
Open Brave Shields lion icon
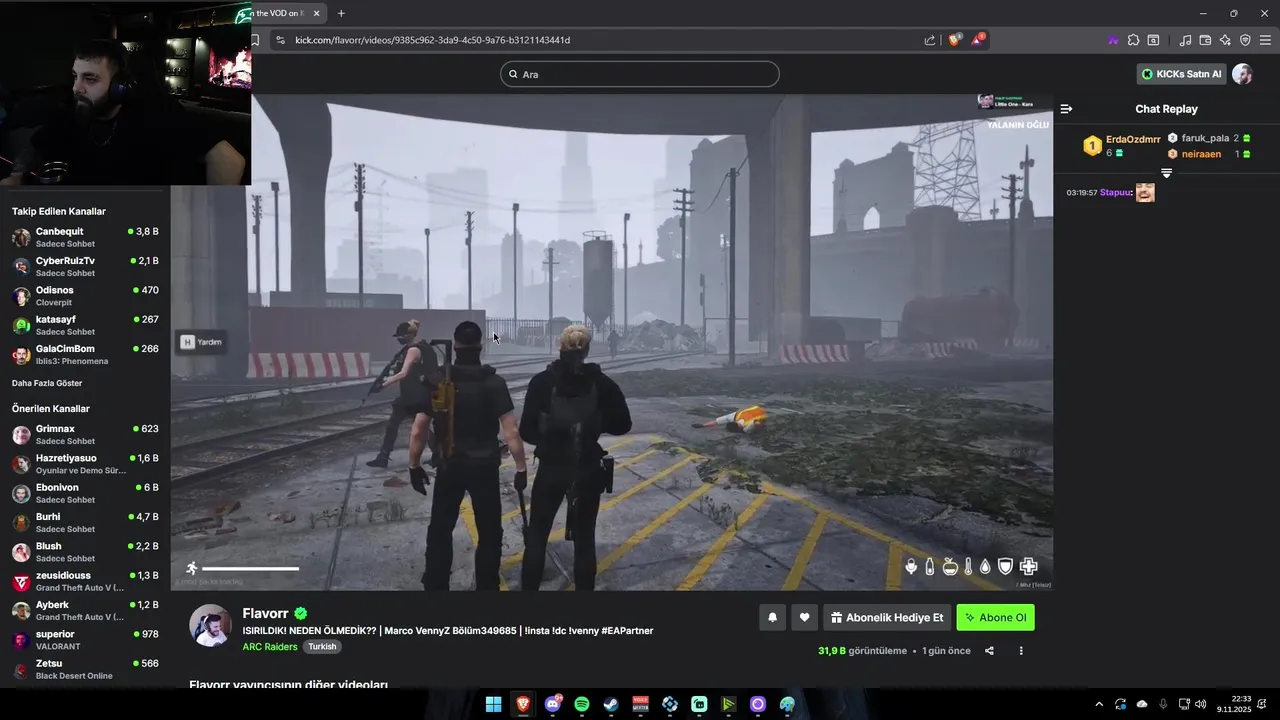954,40
